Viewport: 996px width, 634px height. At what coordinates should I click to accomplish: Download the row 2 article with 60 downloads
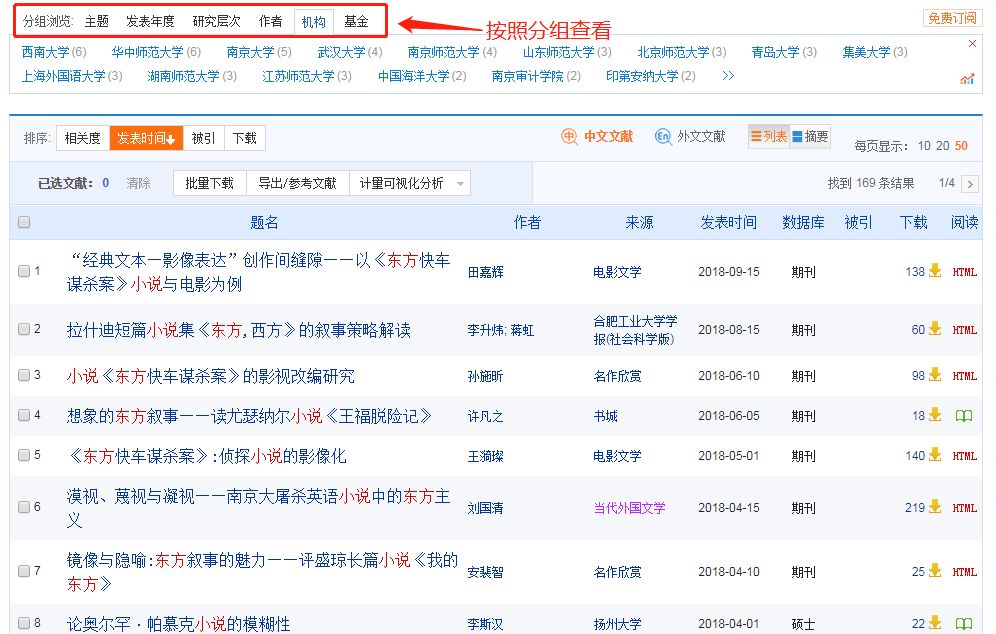[934, 329]
